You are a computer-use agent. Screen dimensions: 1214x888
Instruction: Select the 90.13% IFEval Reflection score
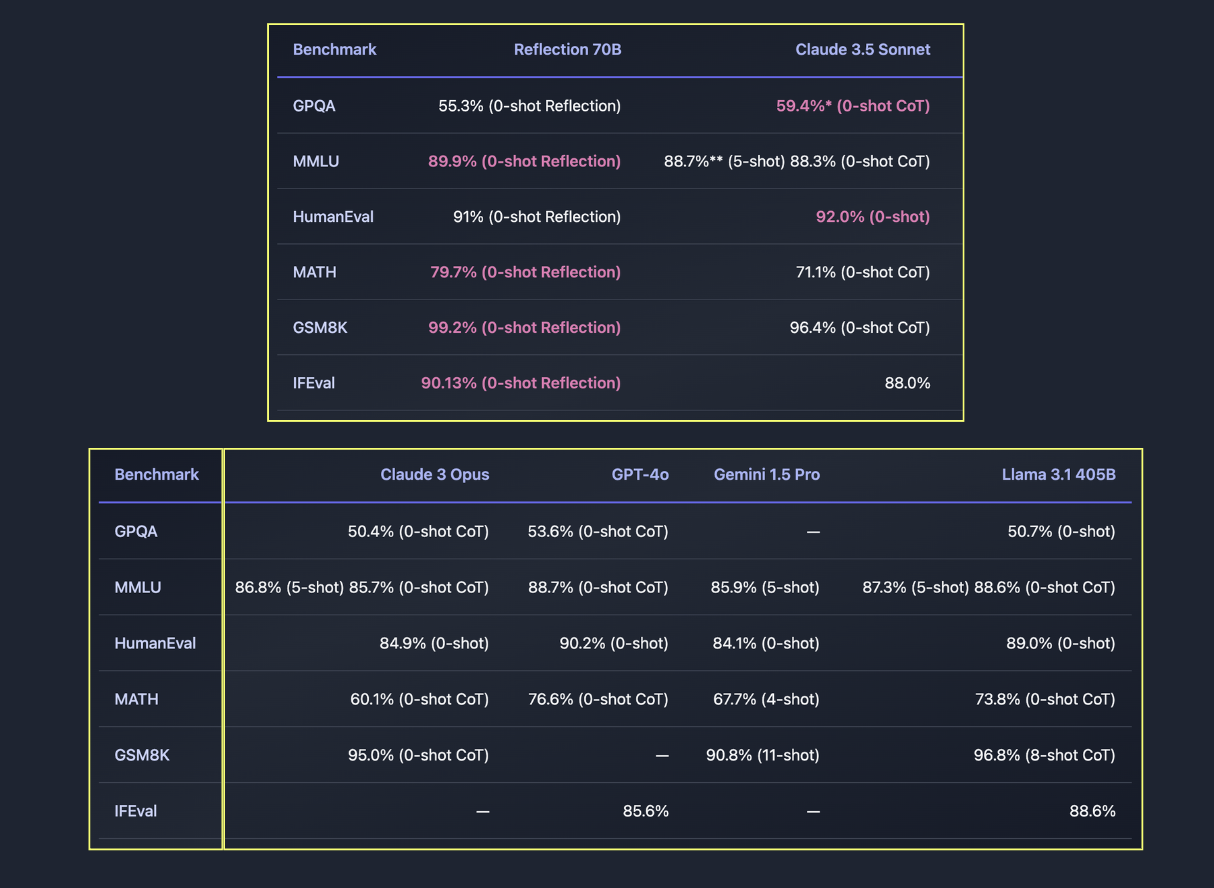(520, 383)
